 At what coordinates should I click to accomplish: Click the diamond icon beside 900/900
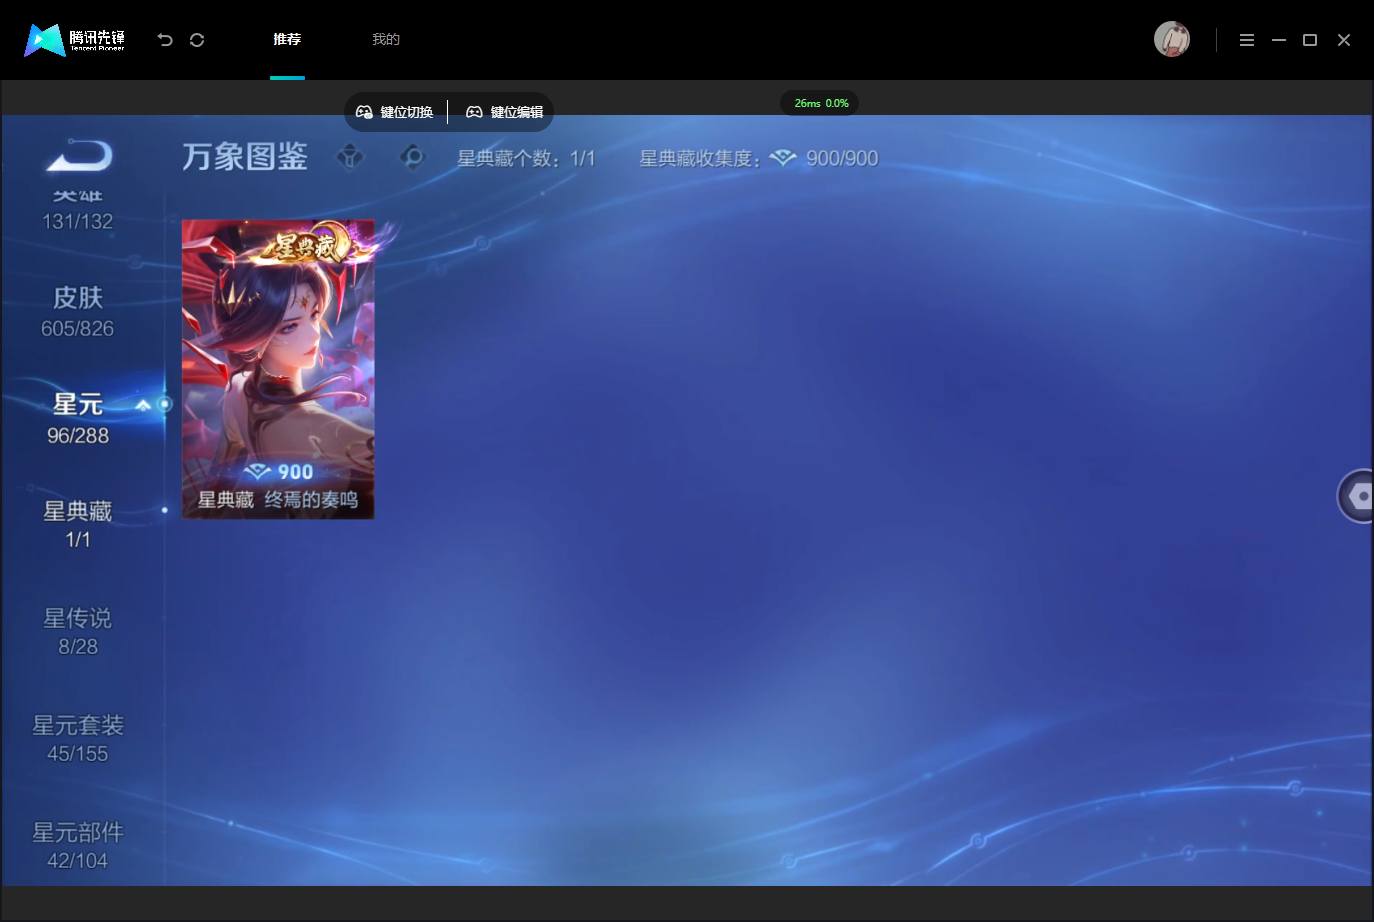[x=783, y=158]
